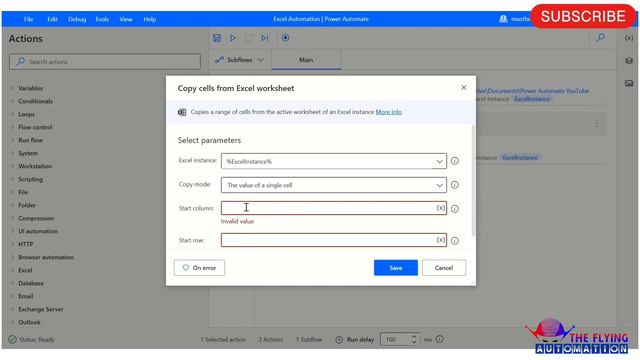Open the Excel instance dropdown
This screenshot has width=640, height=360.
point(439,162)
